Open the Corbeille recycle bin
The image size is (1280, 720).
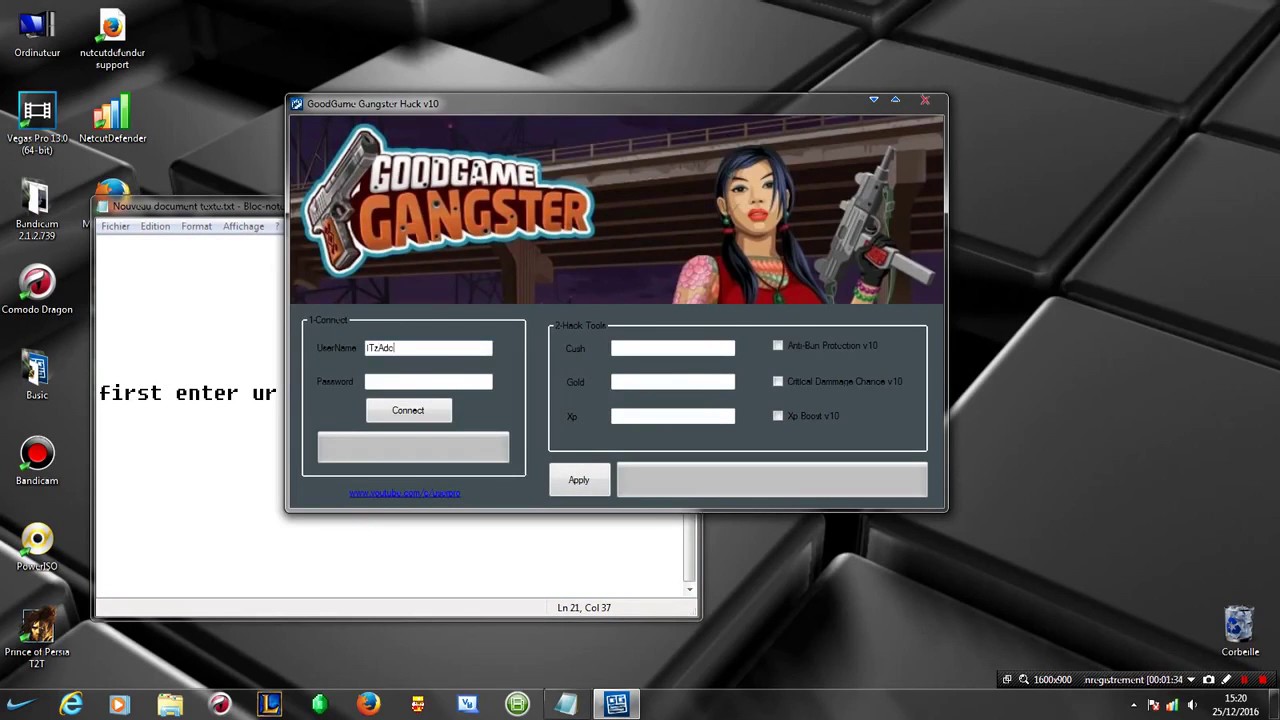[1240, 632]
